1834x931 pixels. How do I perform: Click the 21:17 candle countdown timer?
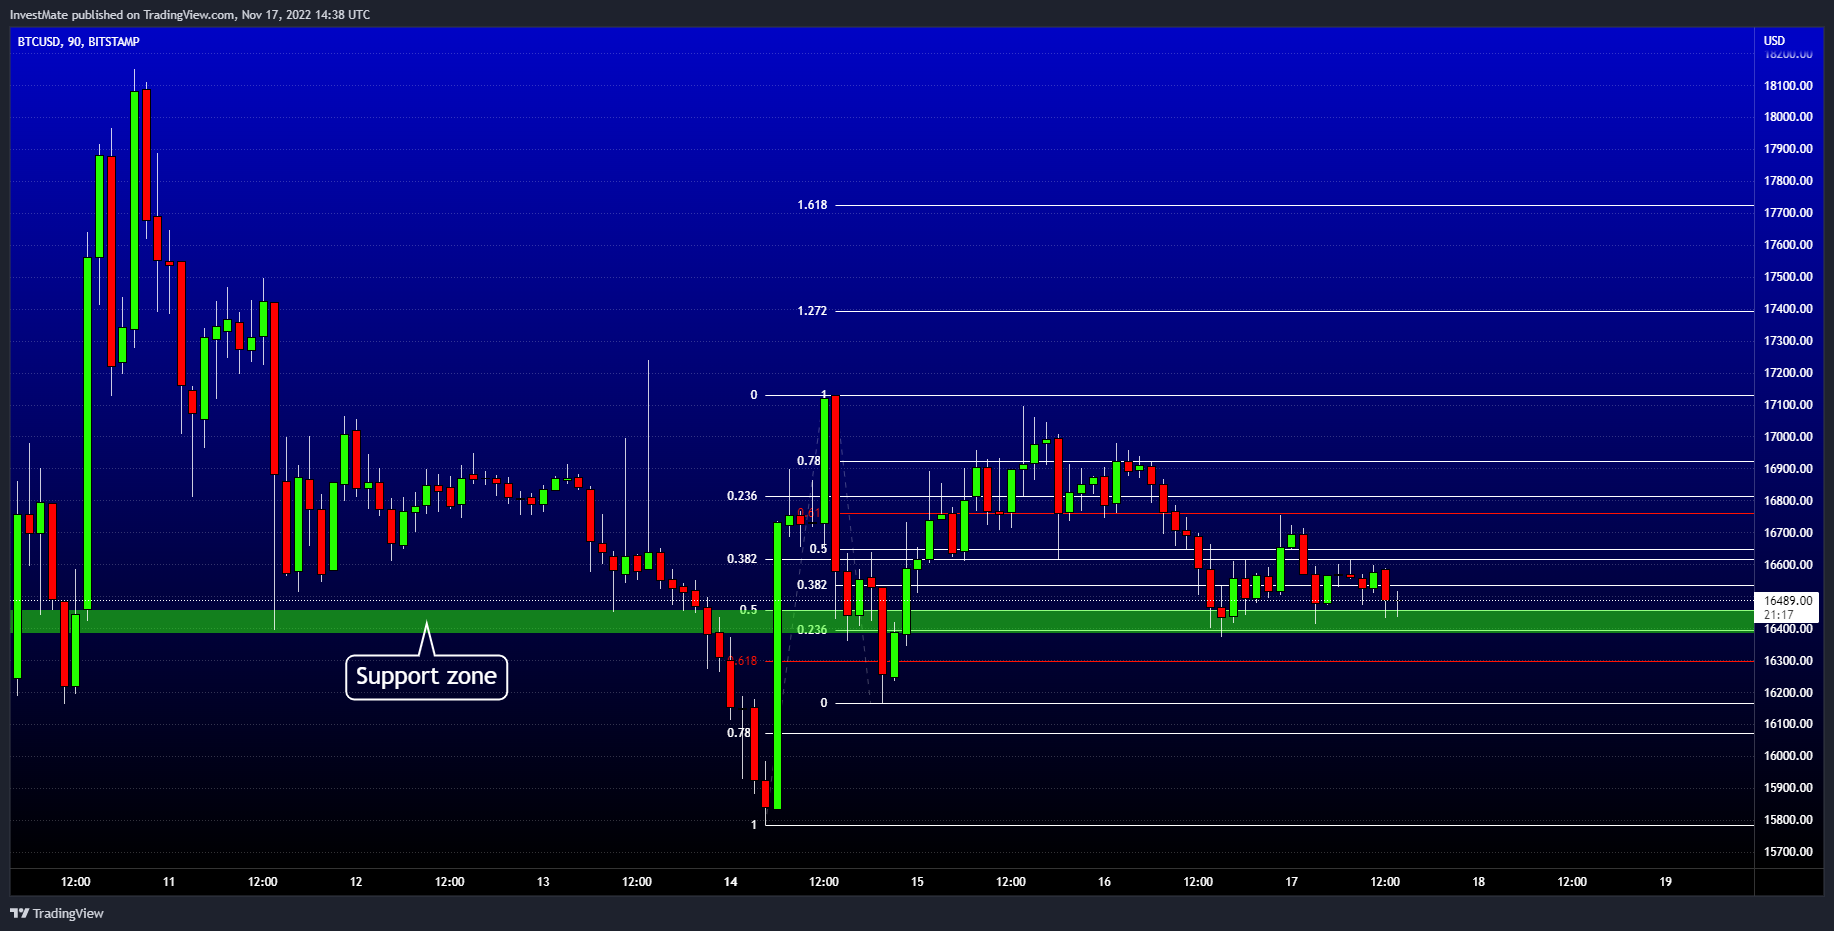coord(1778,615)
